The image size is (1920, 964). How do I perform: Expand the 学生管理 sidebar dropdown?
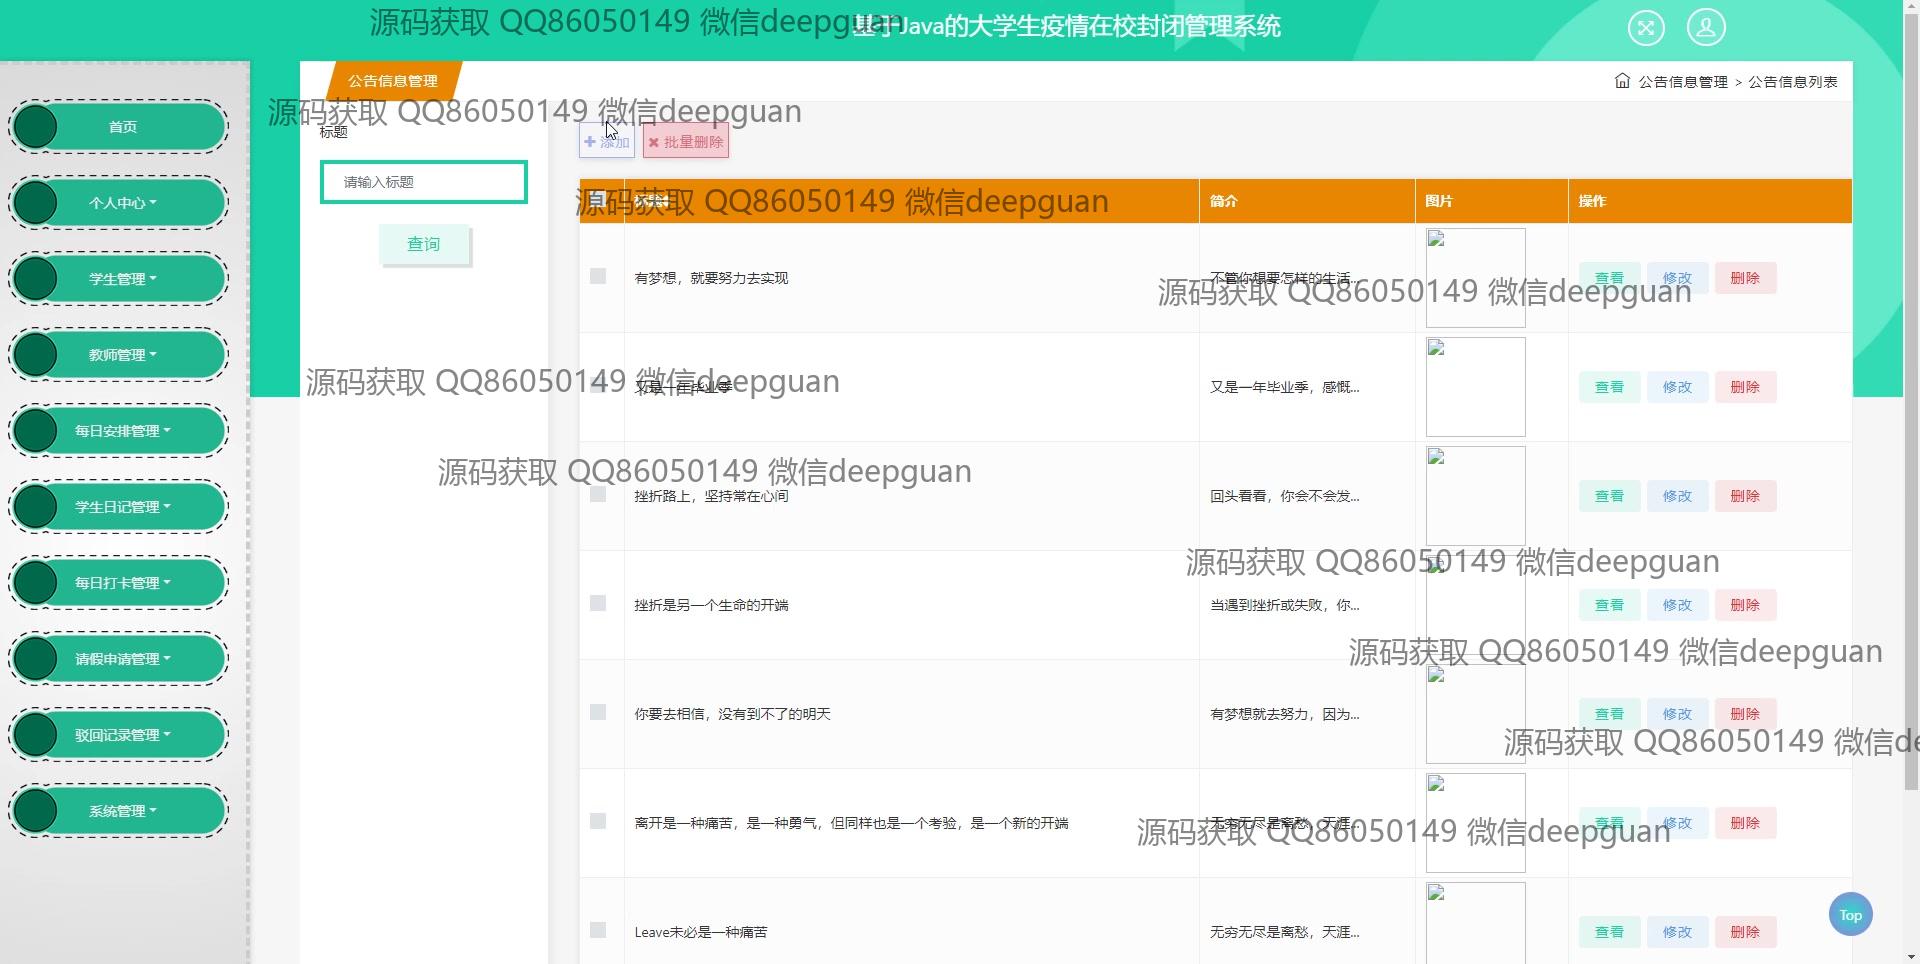122,279
